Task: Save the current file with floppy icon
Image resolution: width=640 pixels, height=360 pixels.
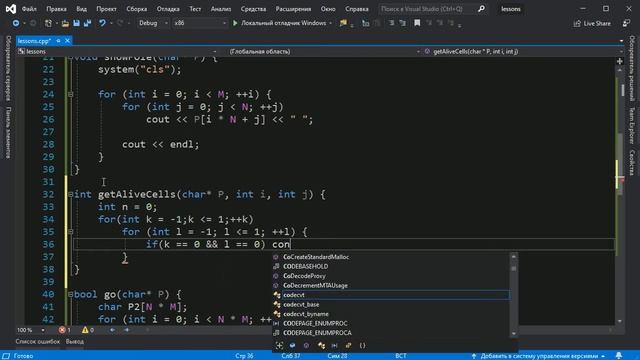Action: (76, 23)
